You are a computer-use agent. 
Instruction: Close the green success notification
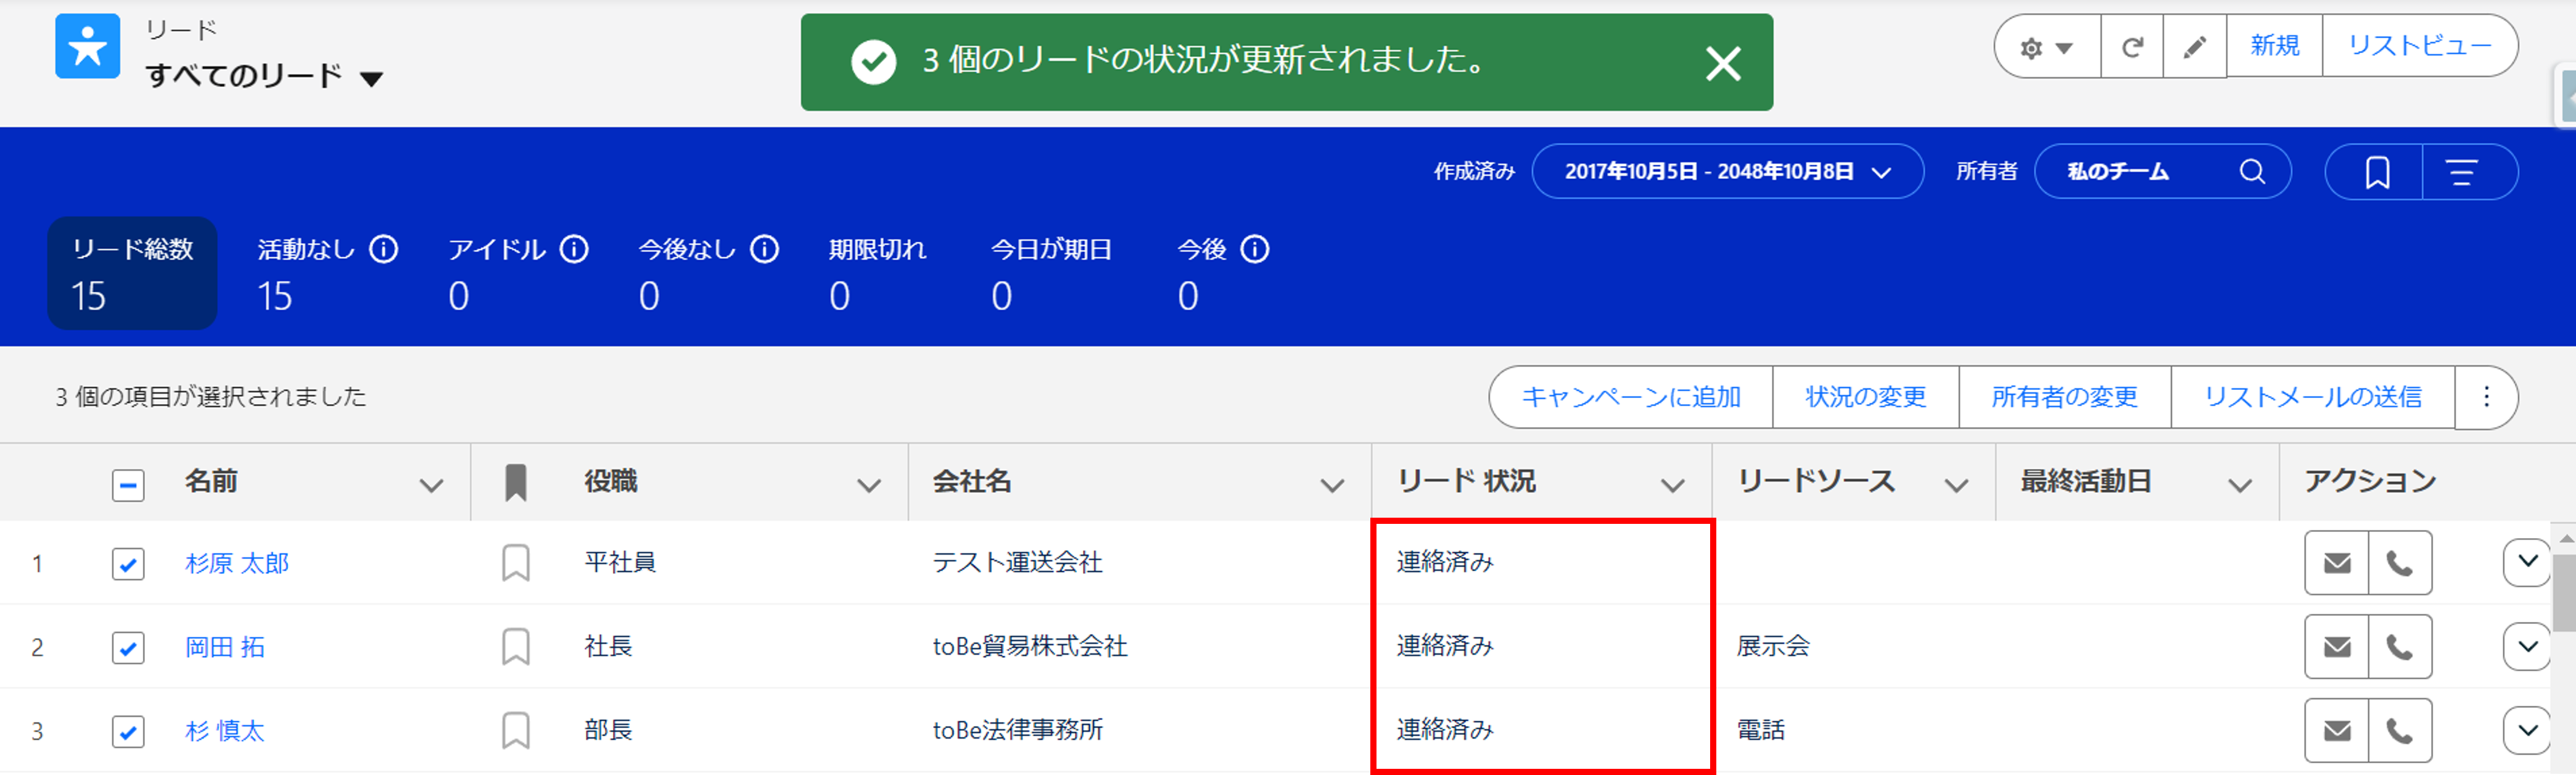(1722, 64)
